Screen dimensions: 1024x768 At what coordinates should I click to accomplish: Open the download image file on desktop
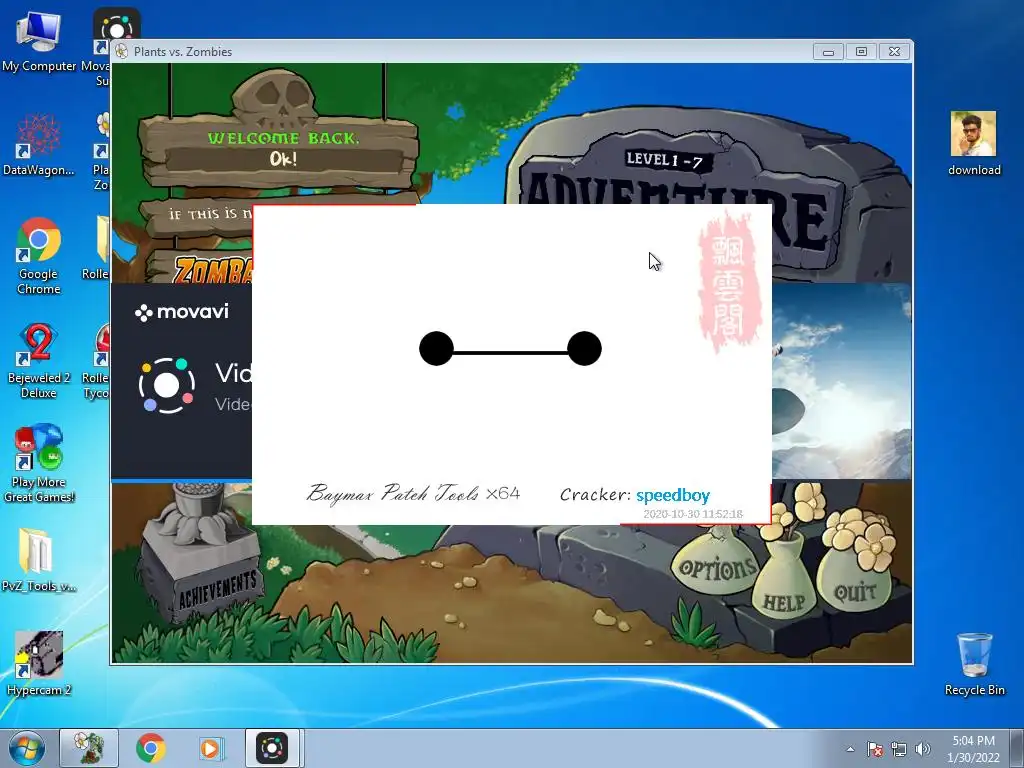point(974,144)
